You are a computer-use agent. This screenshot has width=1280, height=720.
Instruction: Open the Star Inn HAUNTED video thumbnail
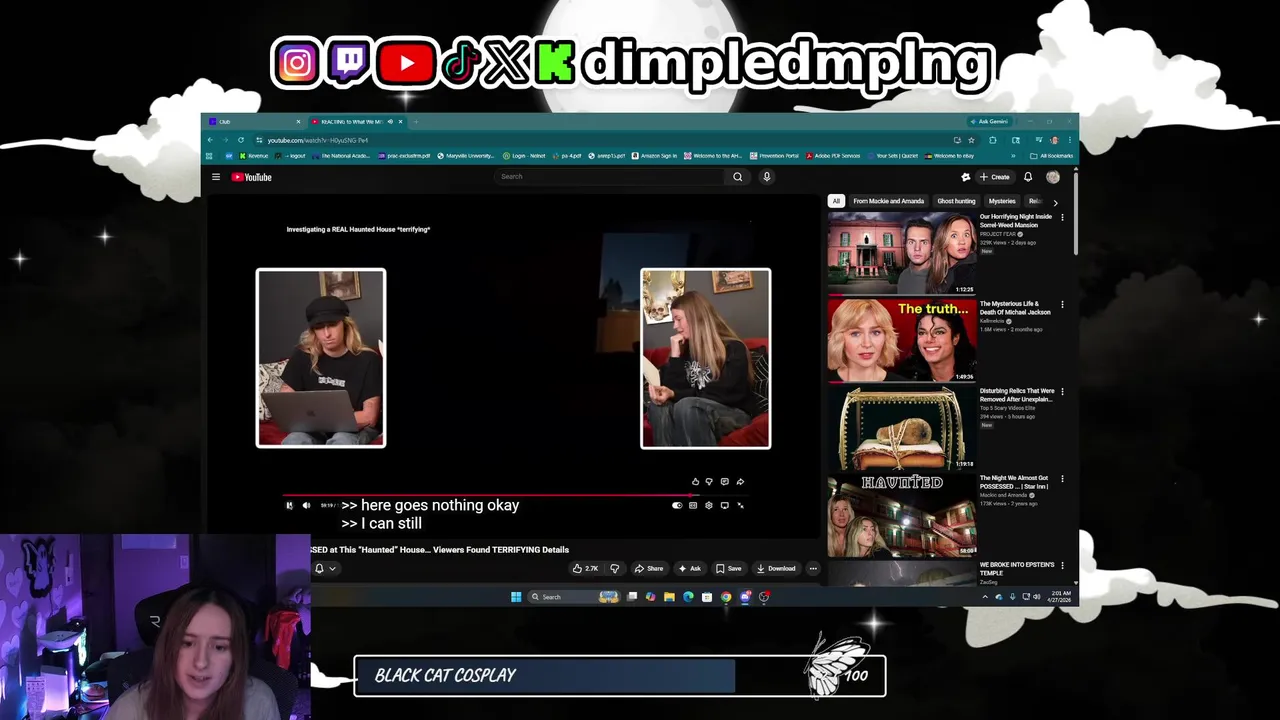coord(902,514)
